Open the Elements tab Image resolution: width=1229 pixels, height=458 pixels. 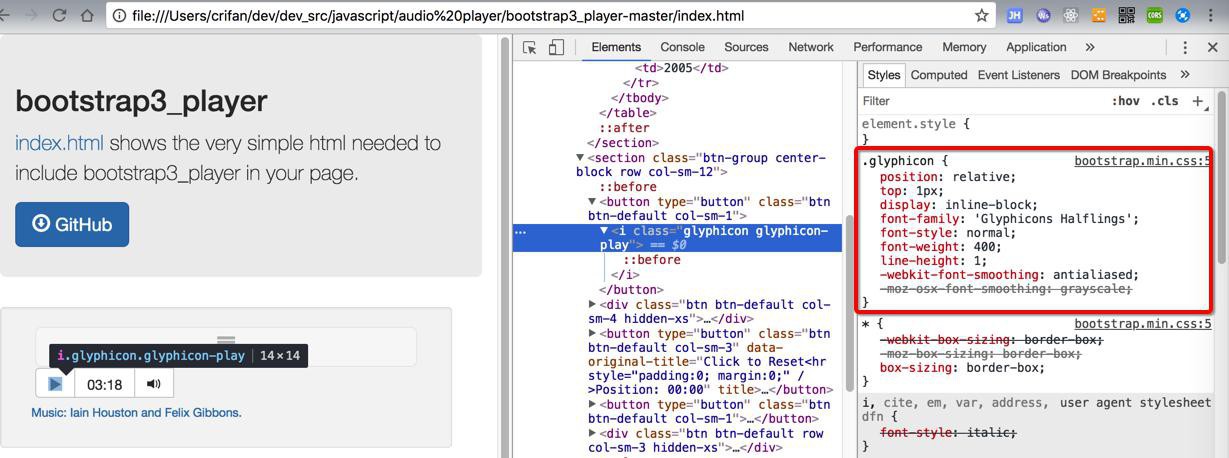click(x=616, y=47)
